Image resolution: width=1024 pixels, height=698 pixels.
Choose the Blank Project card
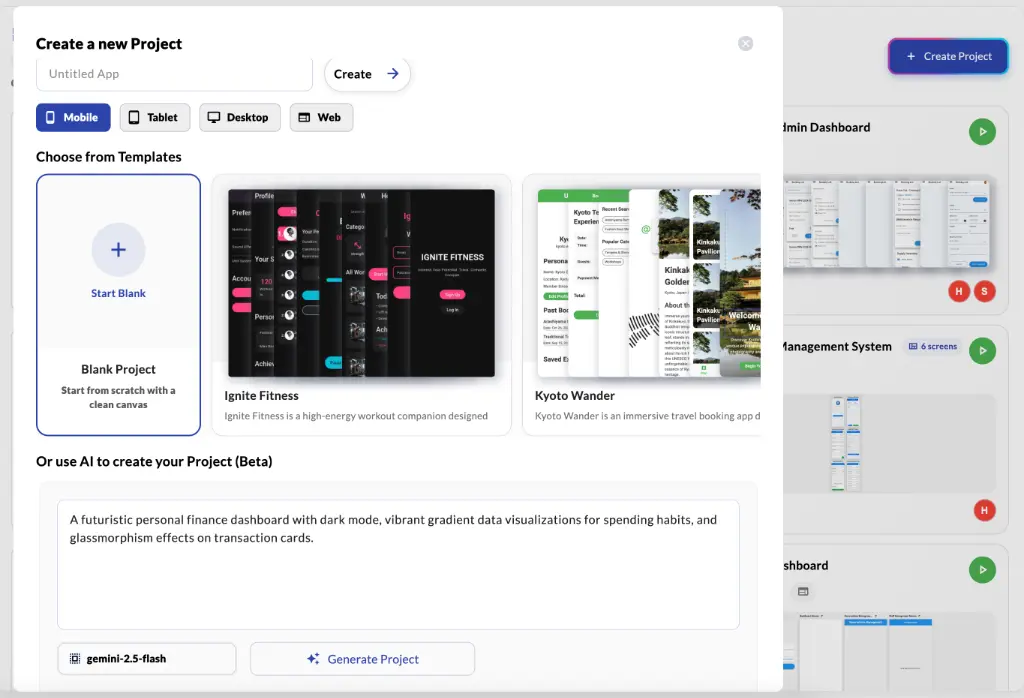tap(118, 304)
